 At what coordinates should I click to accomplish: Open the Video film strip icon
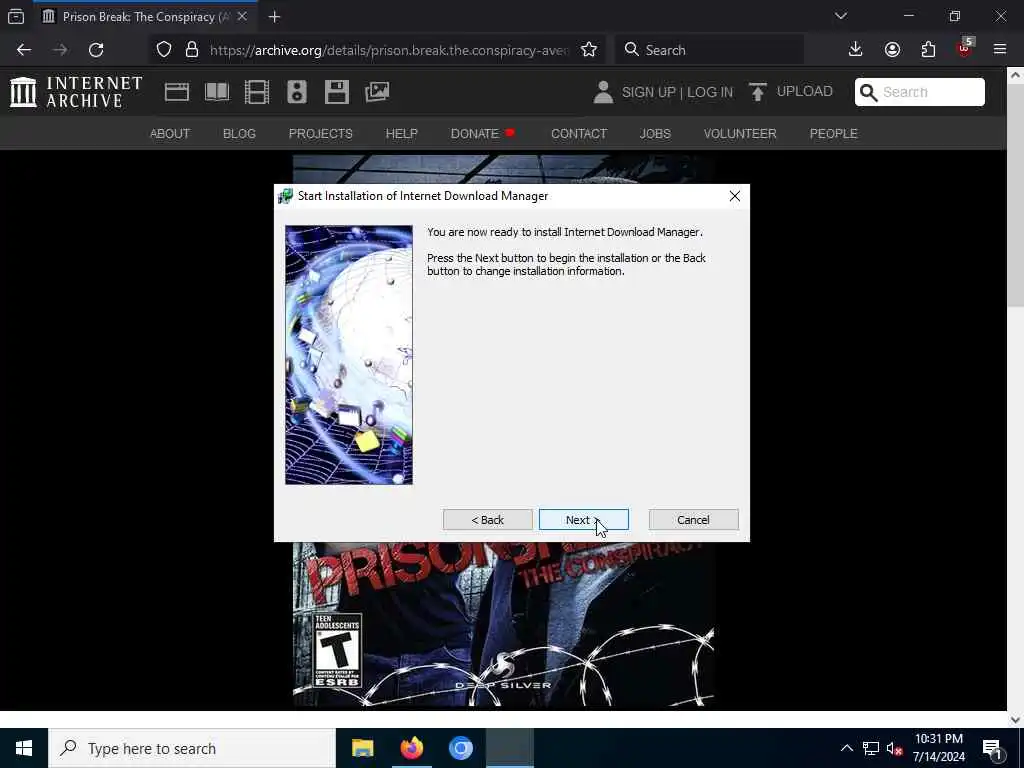tap(257, 92)
